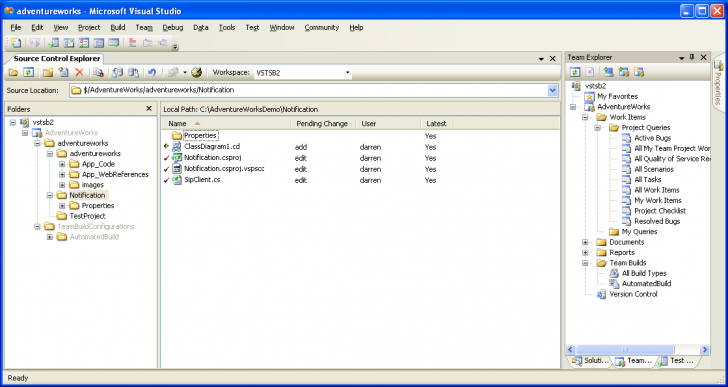Click the New Folder icon in Source Control toolbar
This screenshot has height=387, width=728.
(x=47, y=73)
